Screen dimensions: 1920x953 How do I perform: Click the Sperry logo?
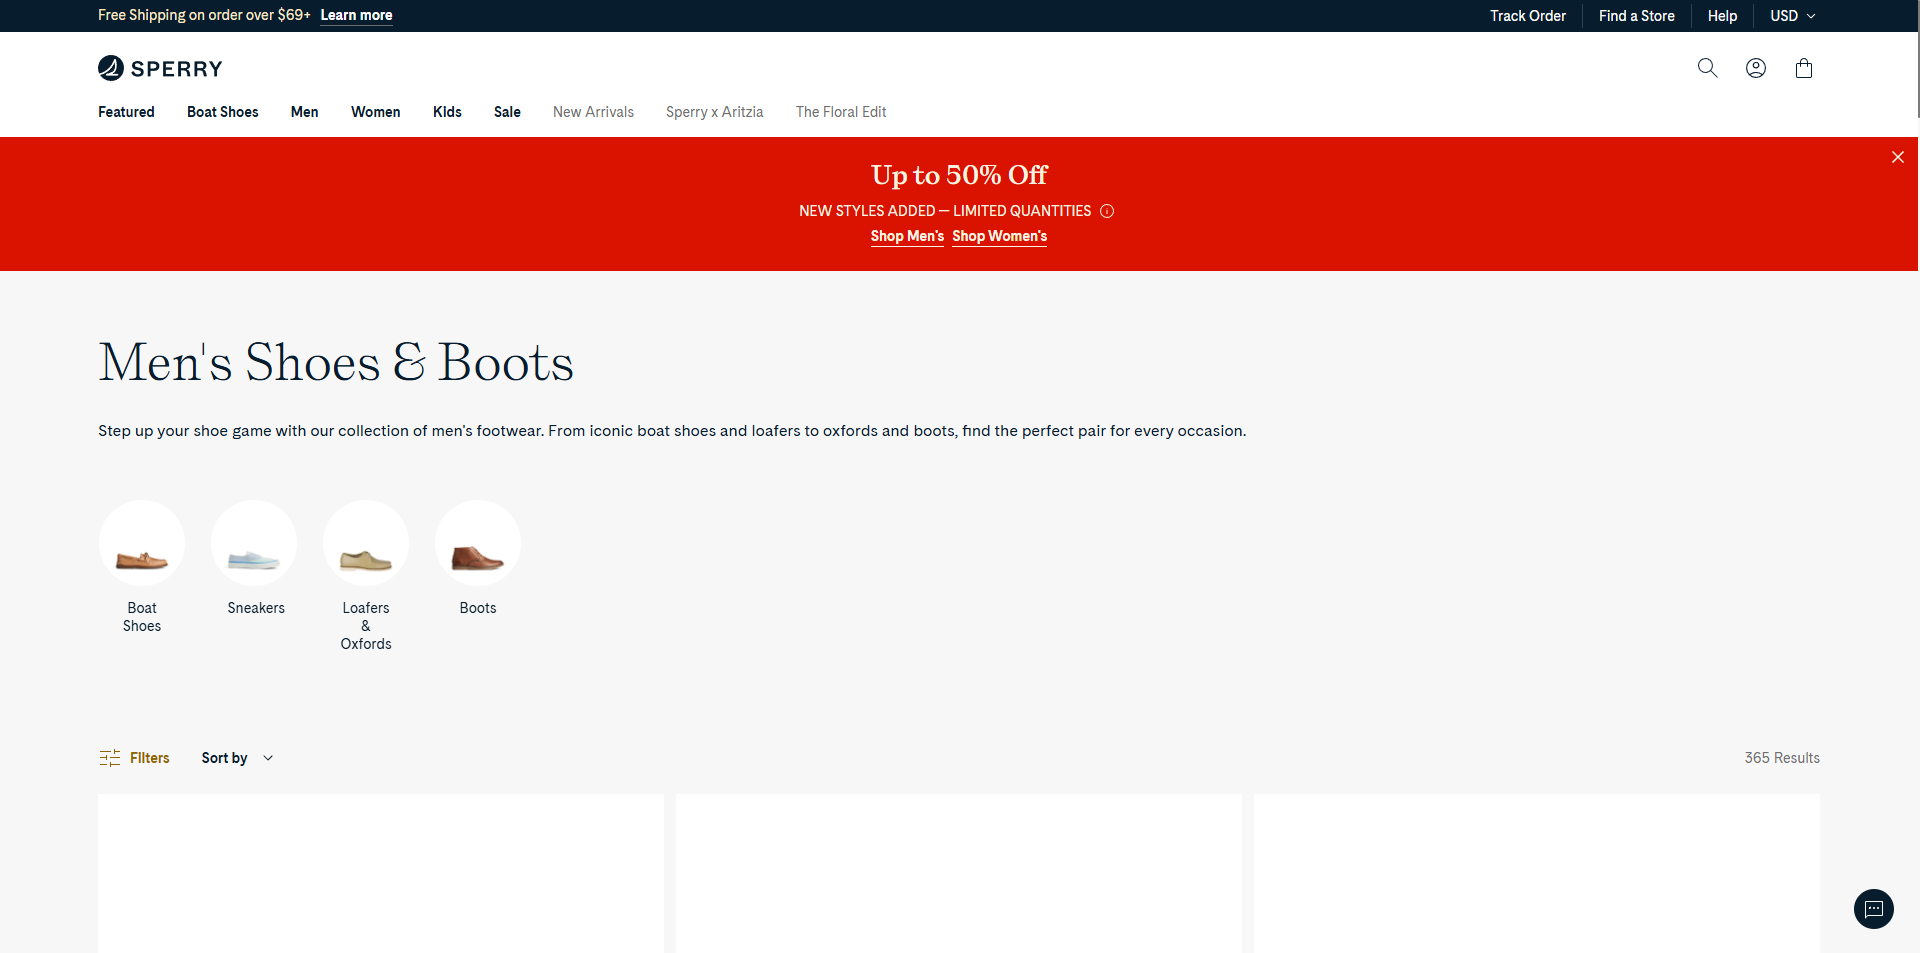(159, 68)
